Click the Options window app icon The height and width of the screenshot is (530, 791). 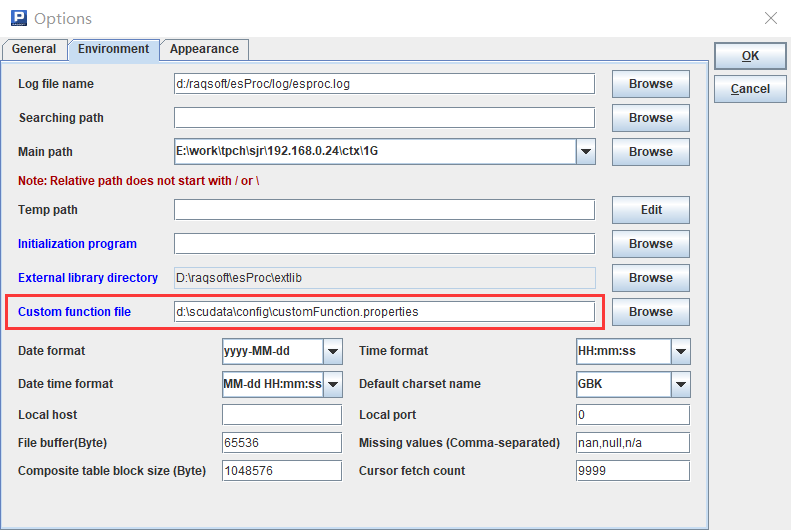tap(17, 18)
